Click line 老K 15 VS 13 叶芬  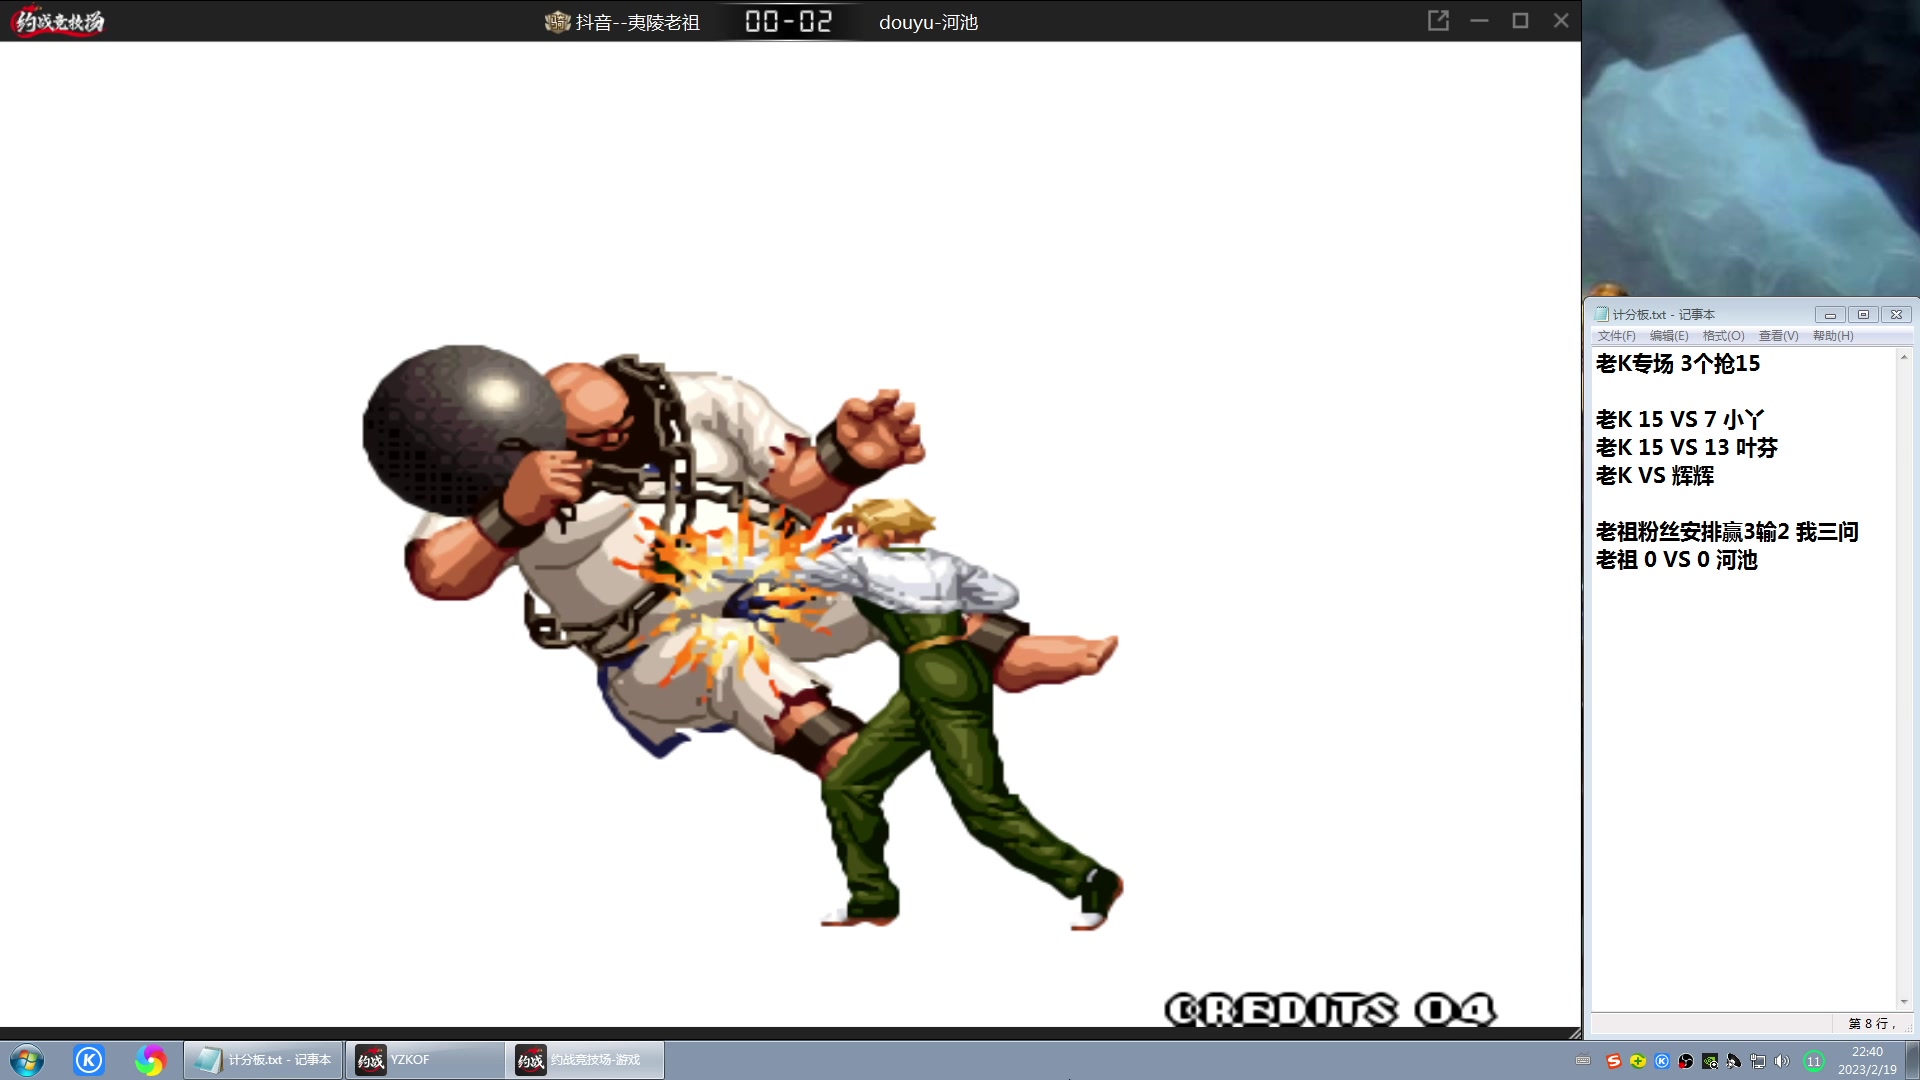pos(1687,448)
